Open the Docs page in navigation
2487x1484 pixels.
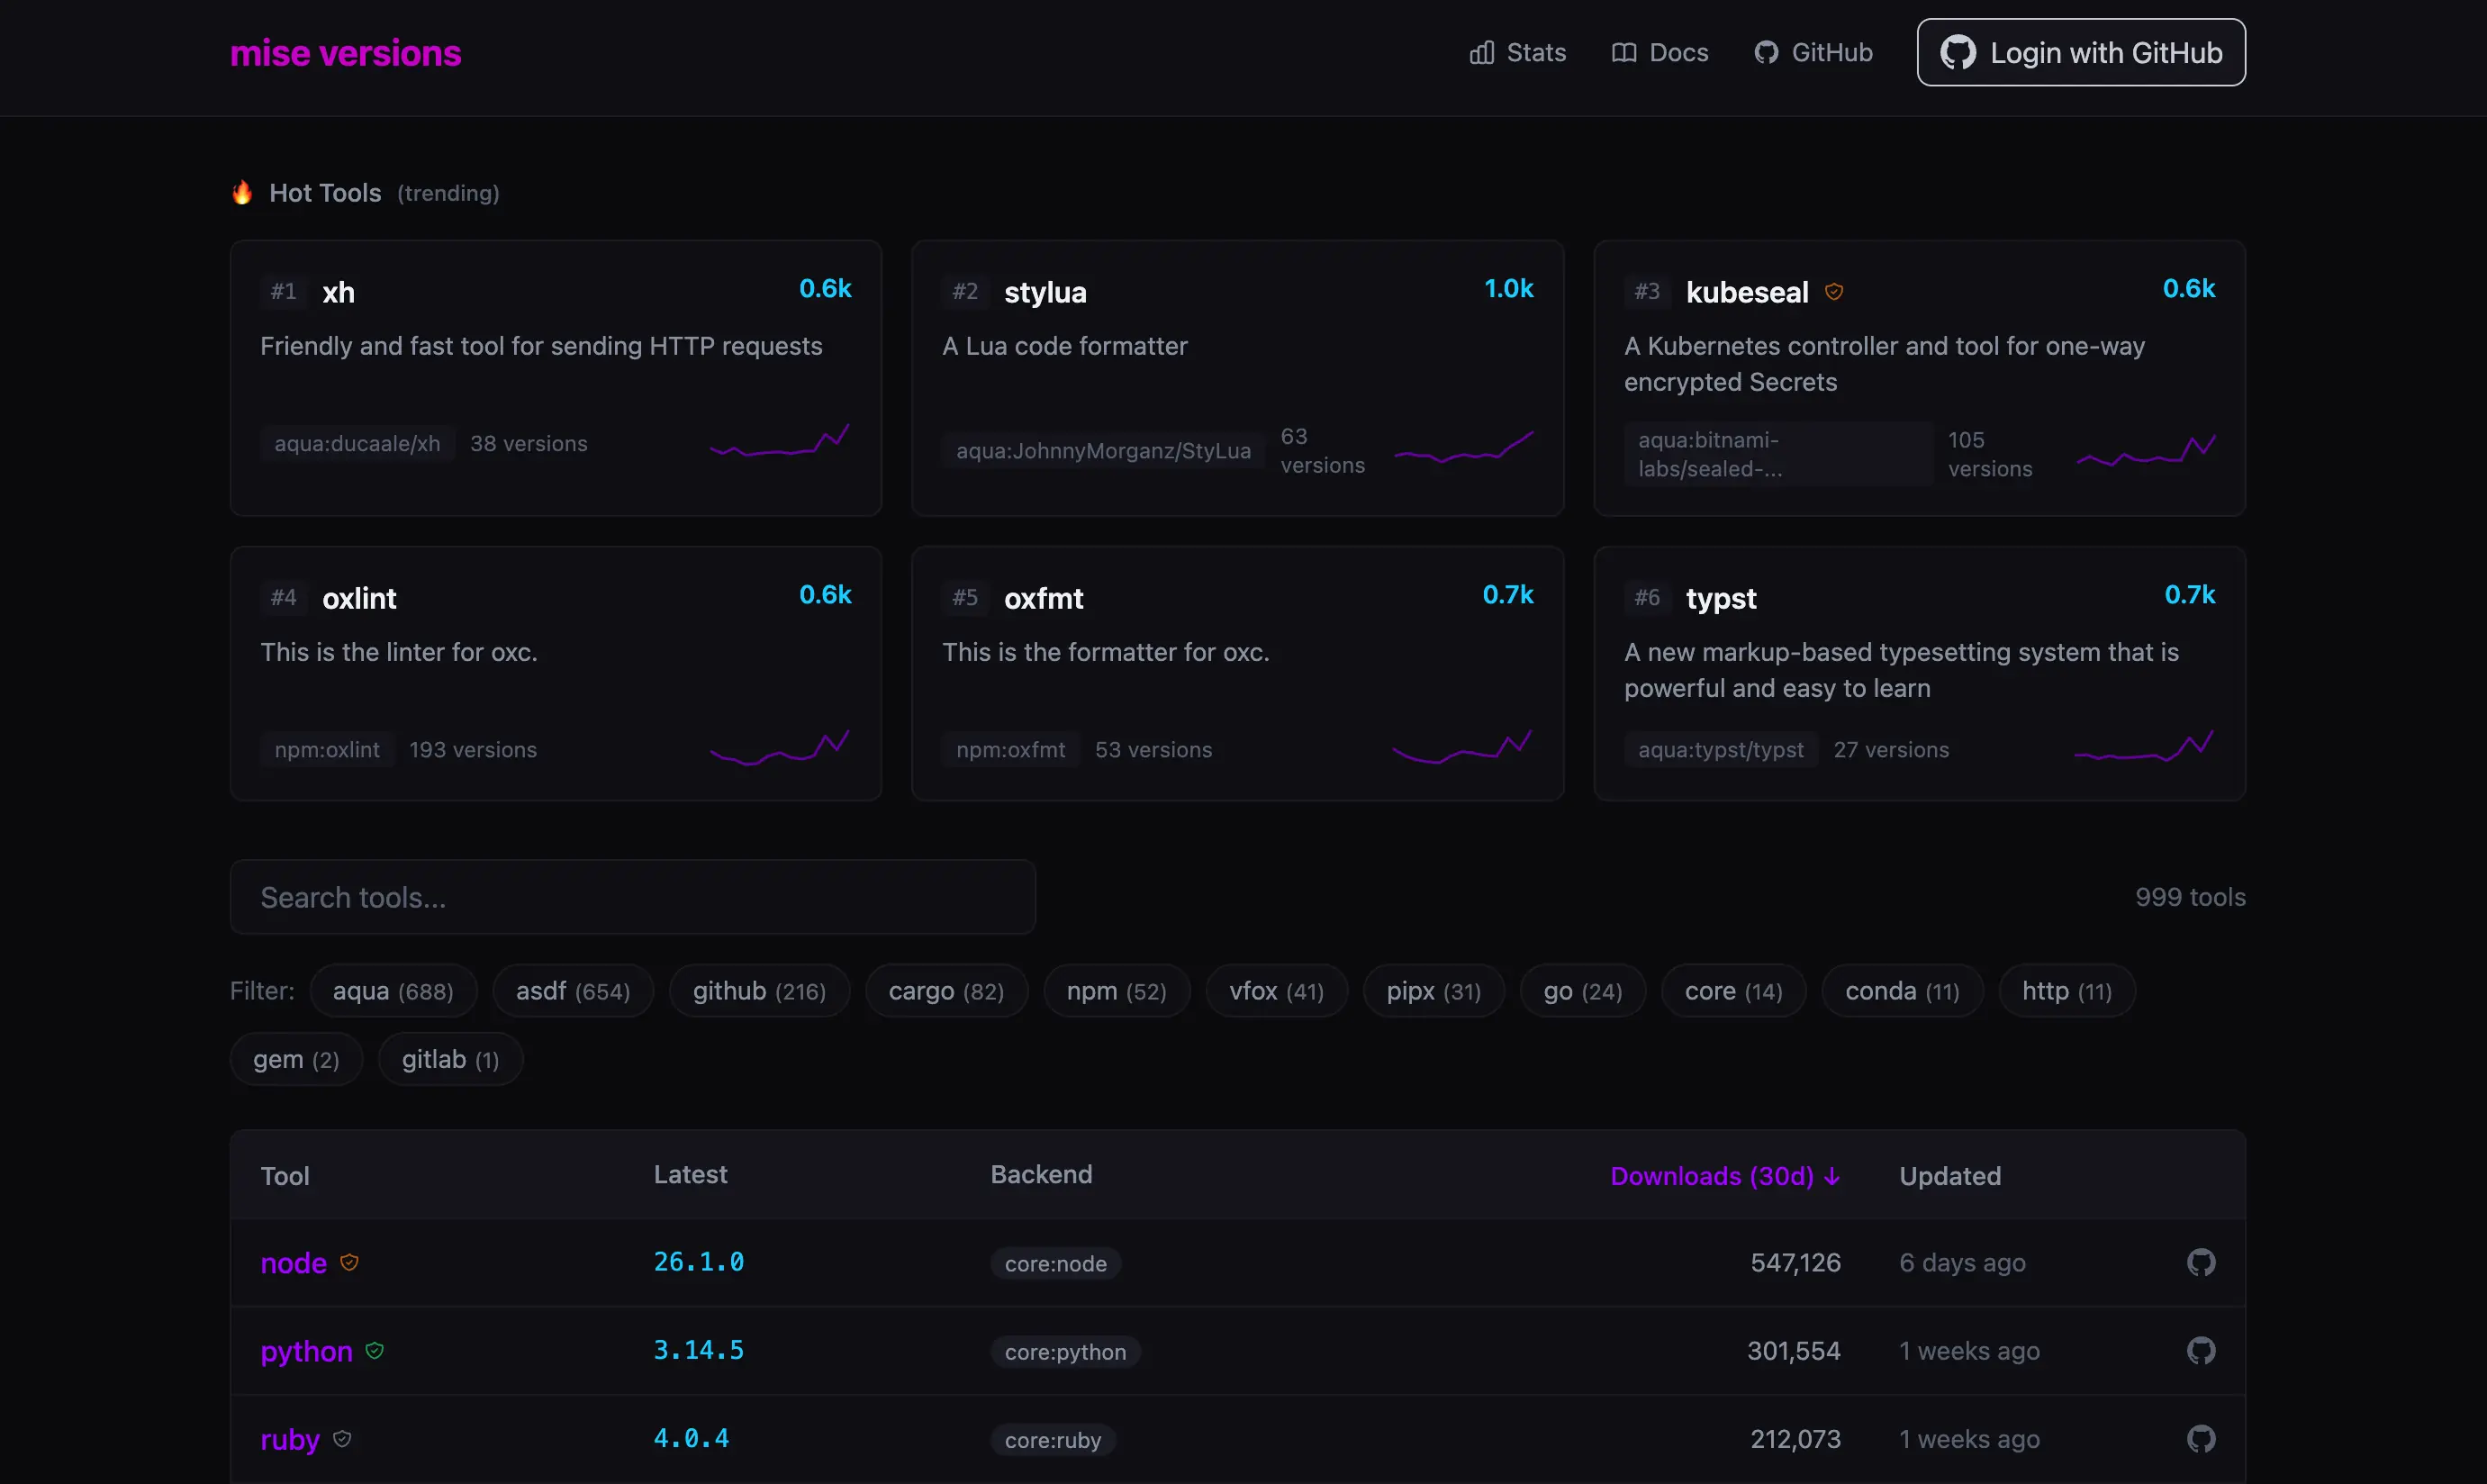[1660, 52]
